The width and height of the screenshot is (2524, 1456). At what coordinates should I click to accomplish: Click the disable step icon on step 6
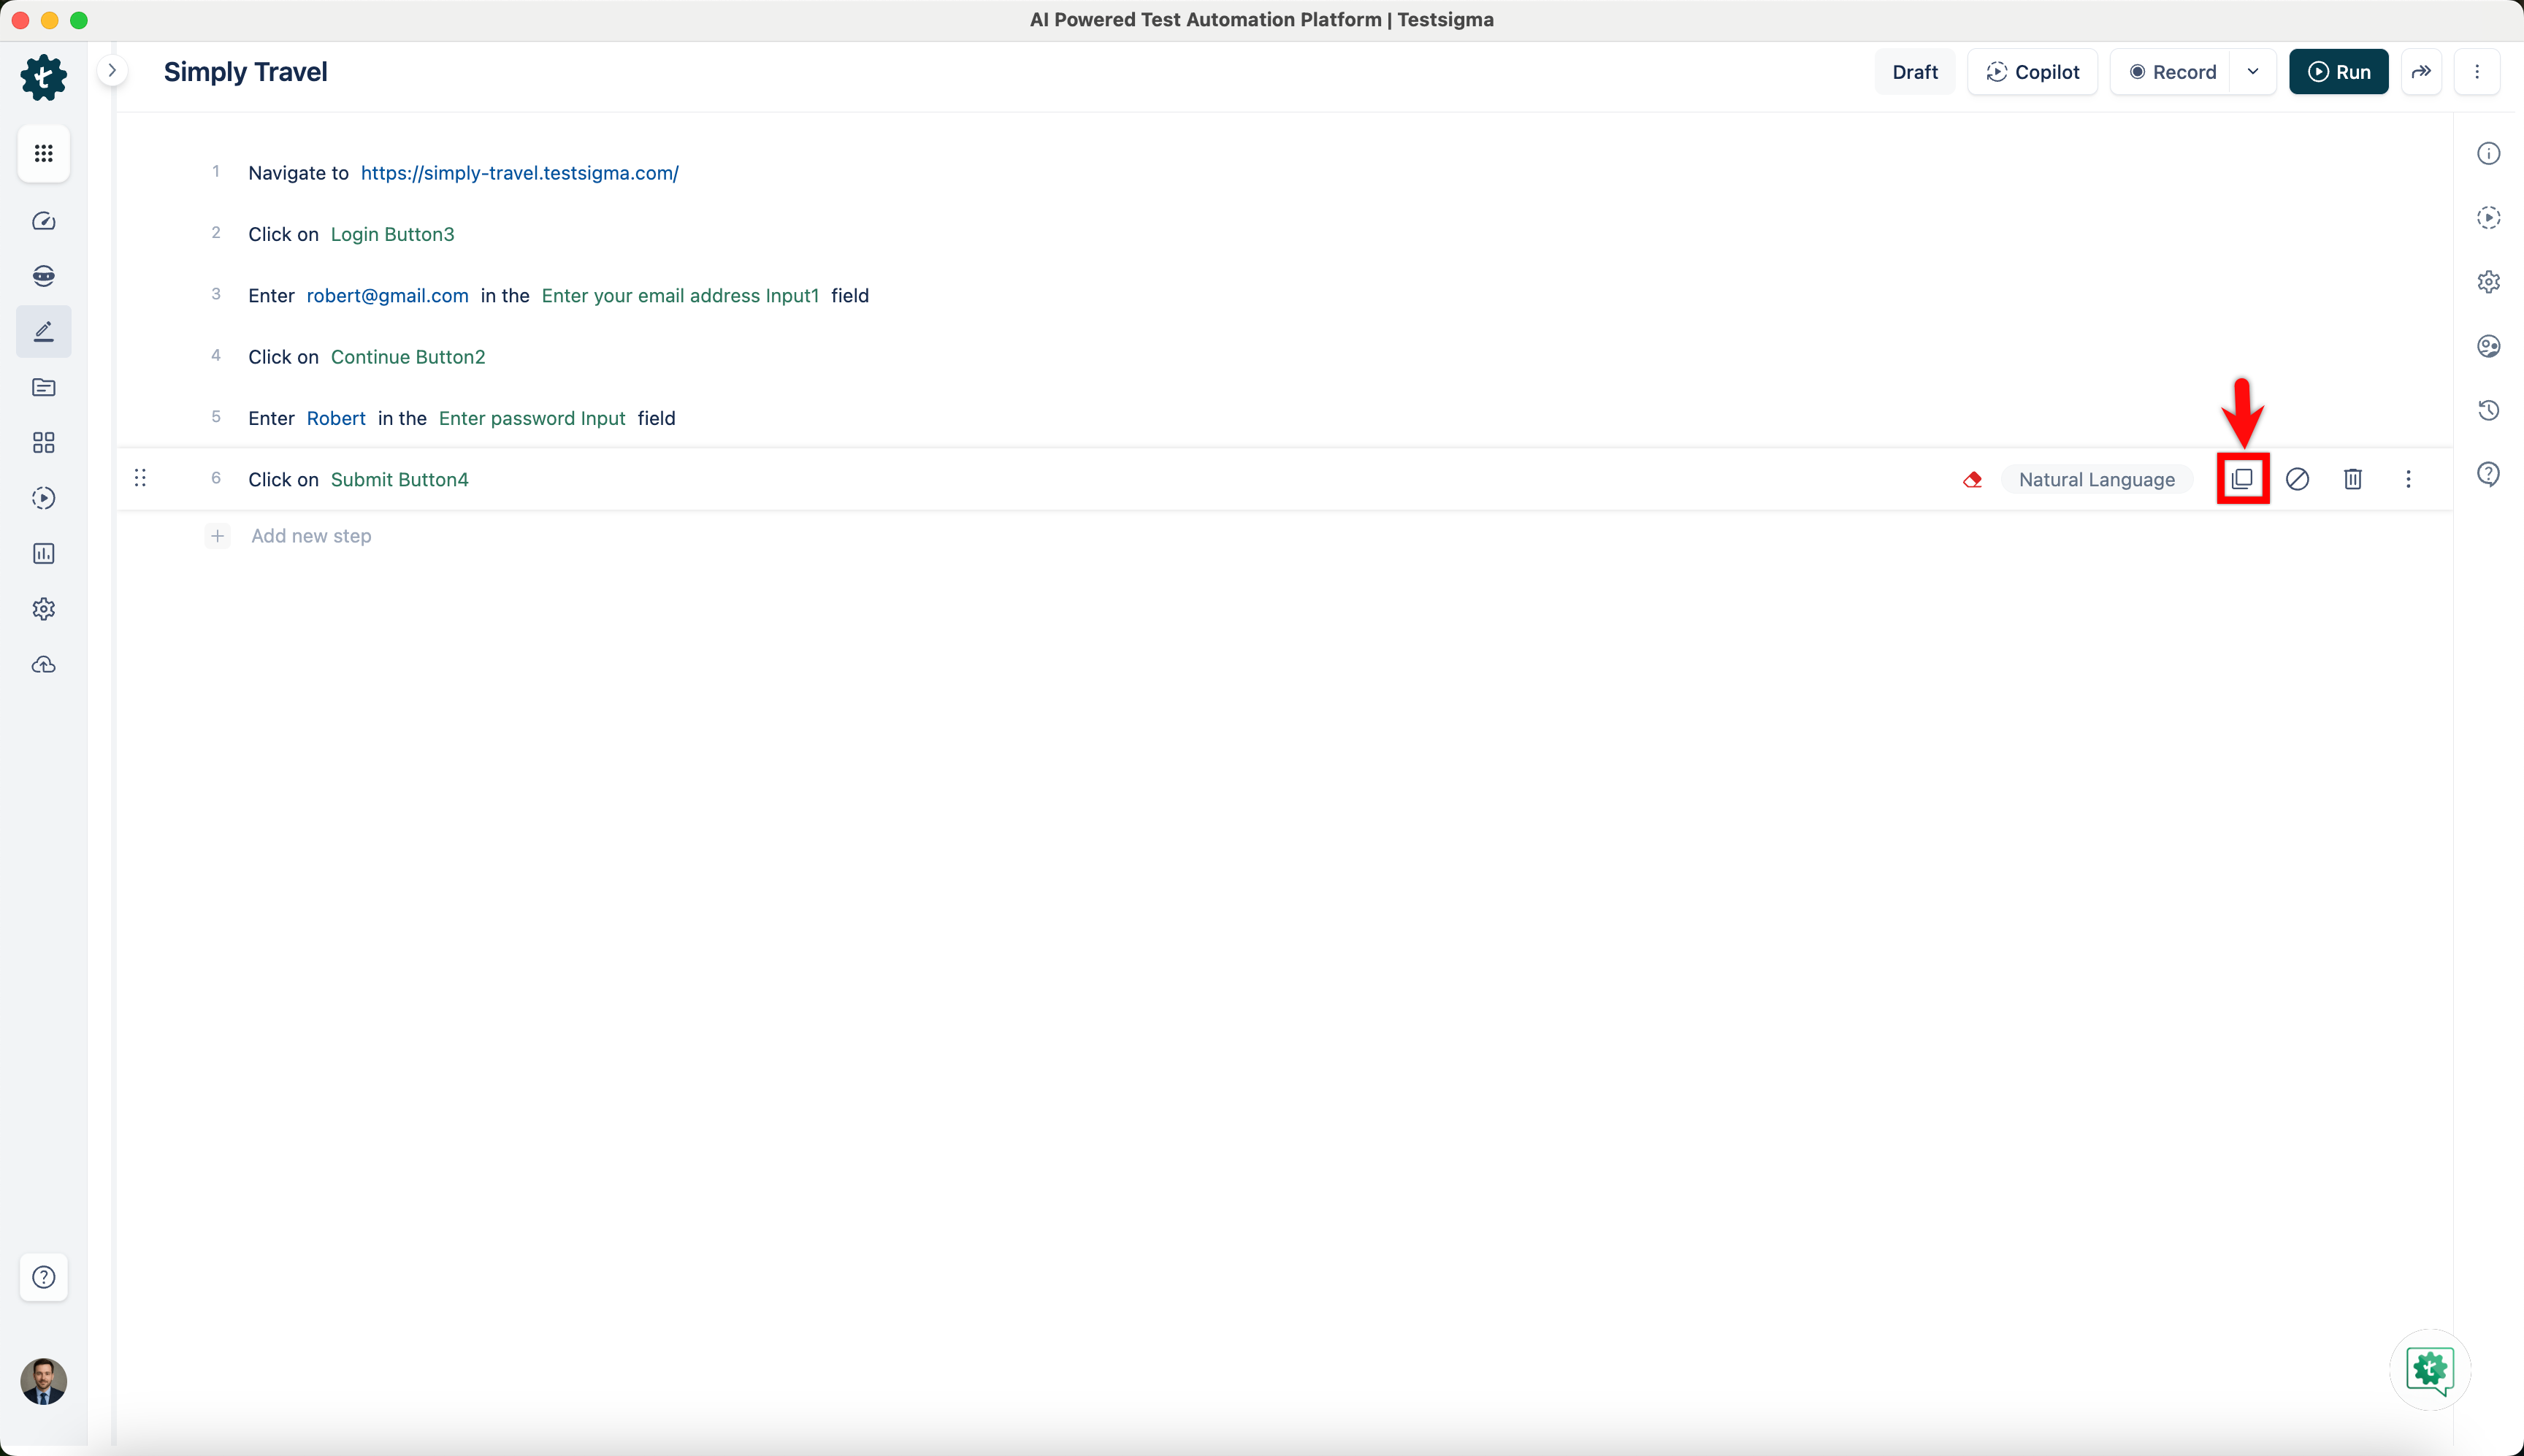[x=2297, y=479]
